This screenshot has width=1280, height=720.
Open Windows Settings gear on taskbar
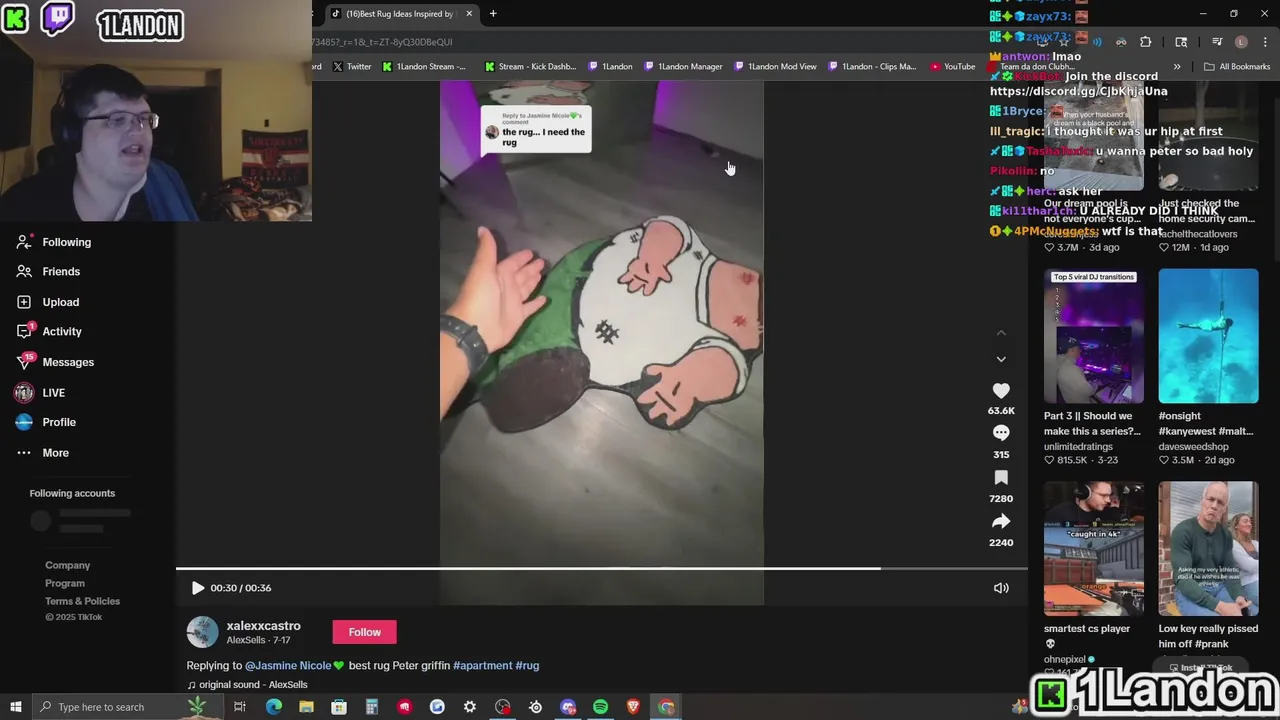470,707
